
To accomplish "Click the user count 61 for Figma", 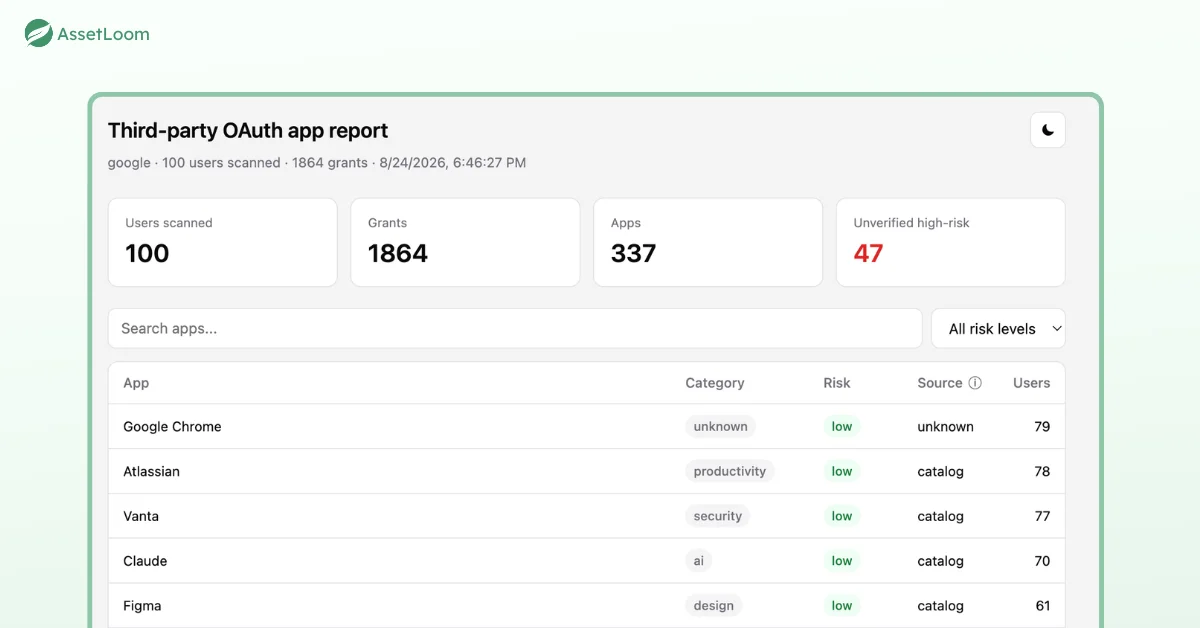I will click(x=1043, y=606).
